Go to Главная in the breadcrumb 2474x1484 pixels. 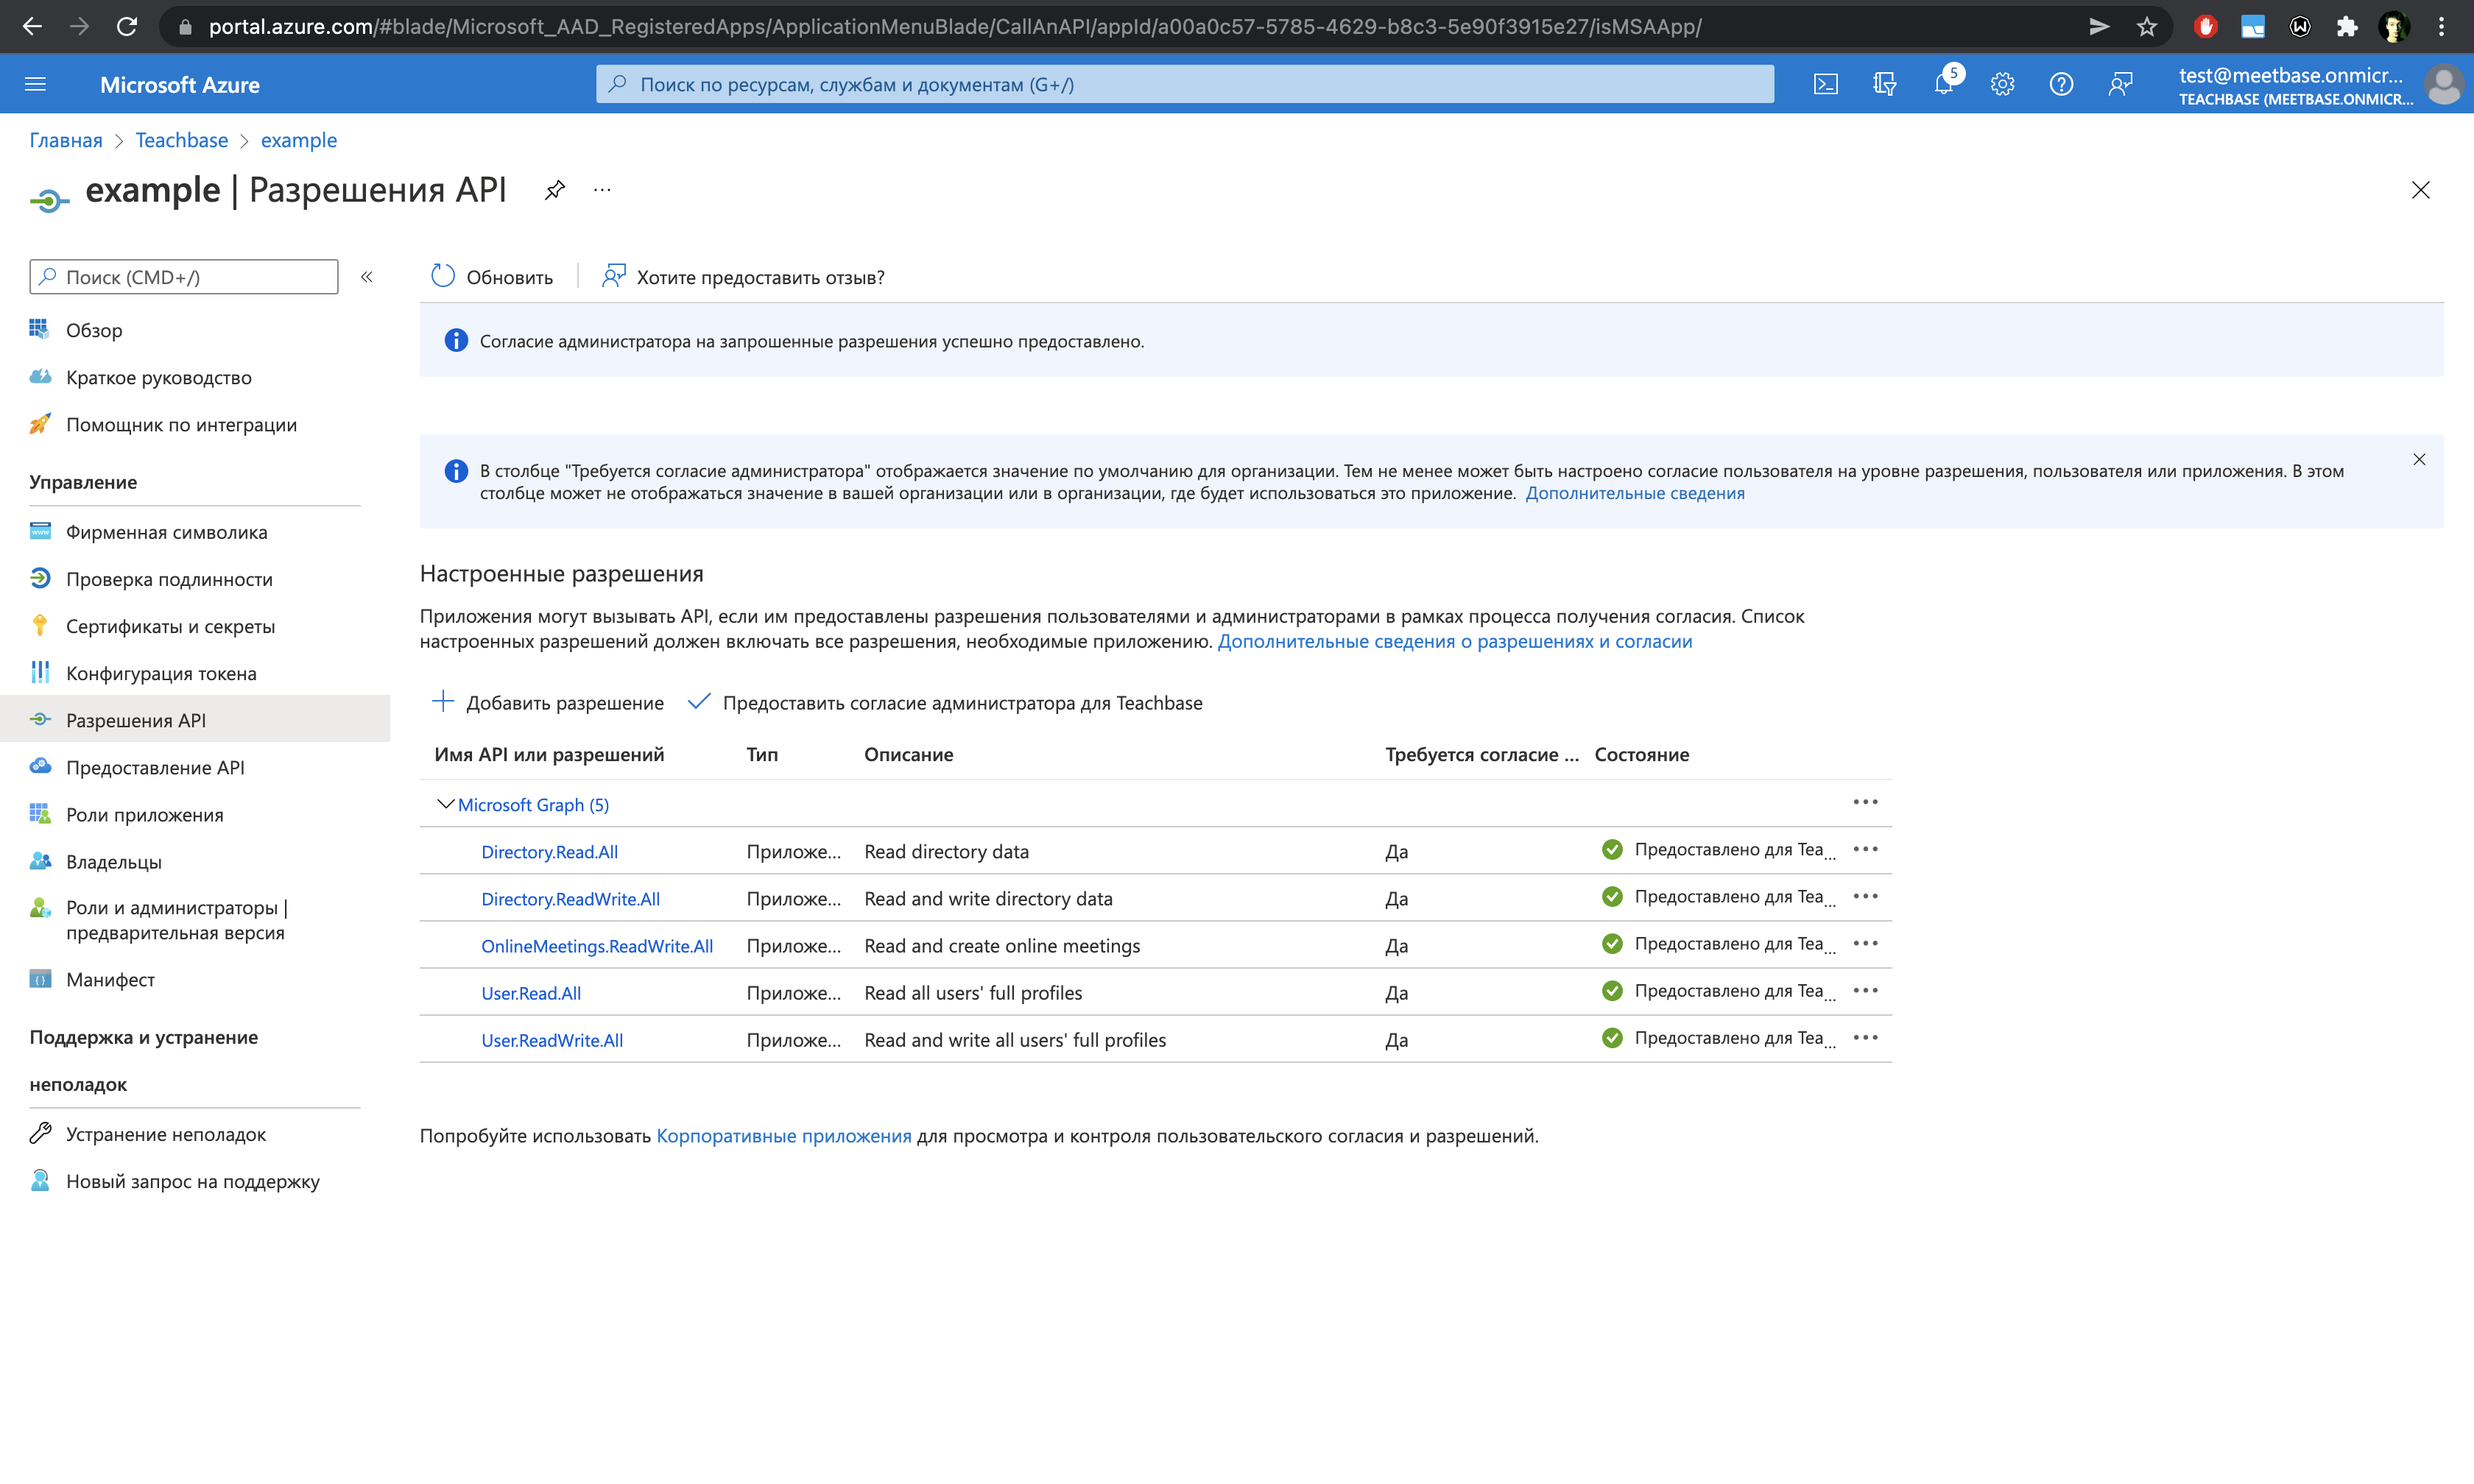[66, 140]
